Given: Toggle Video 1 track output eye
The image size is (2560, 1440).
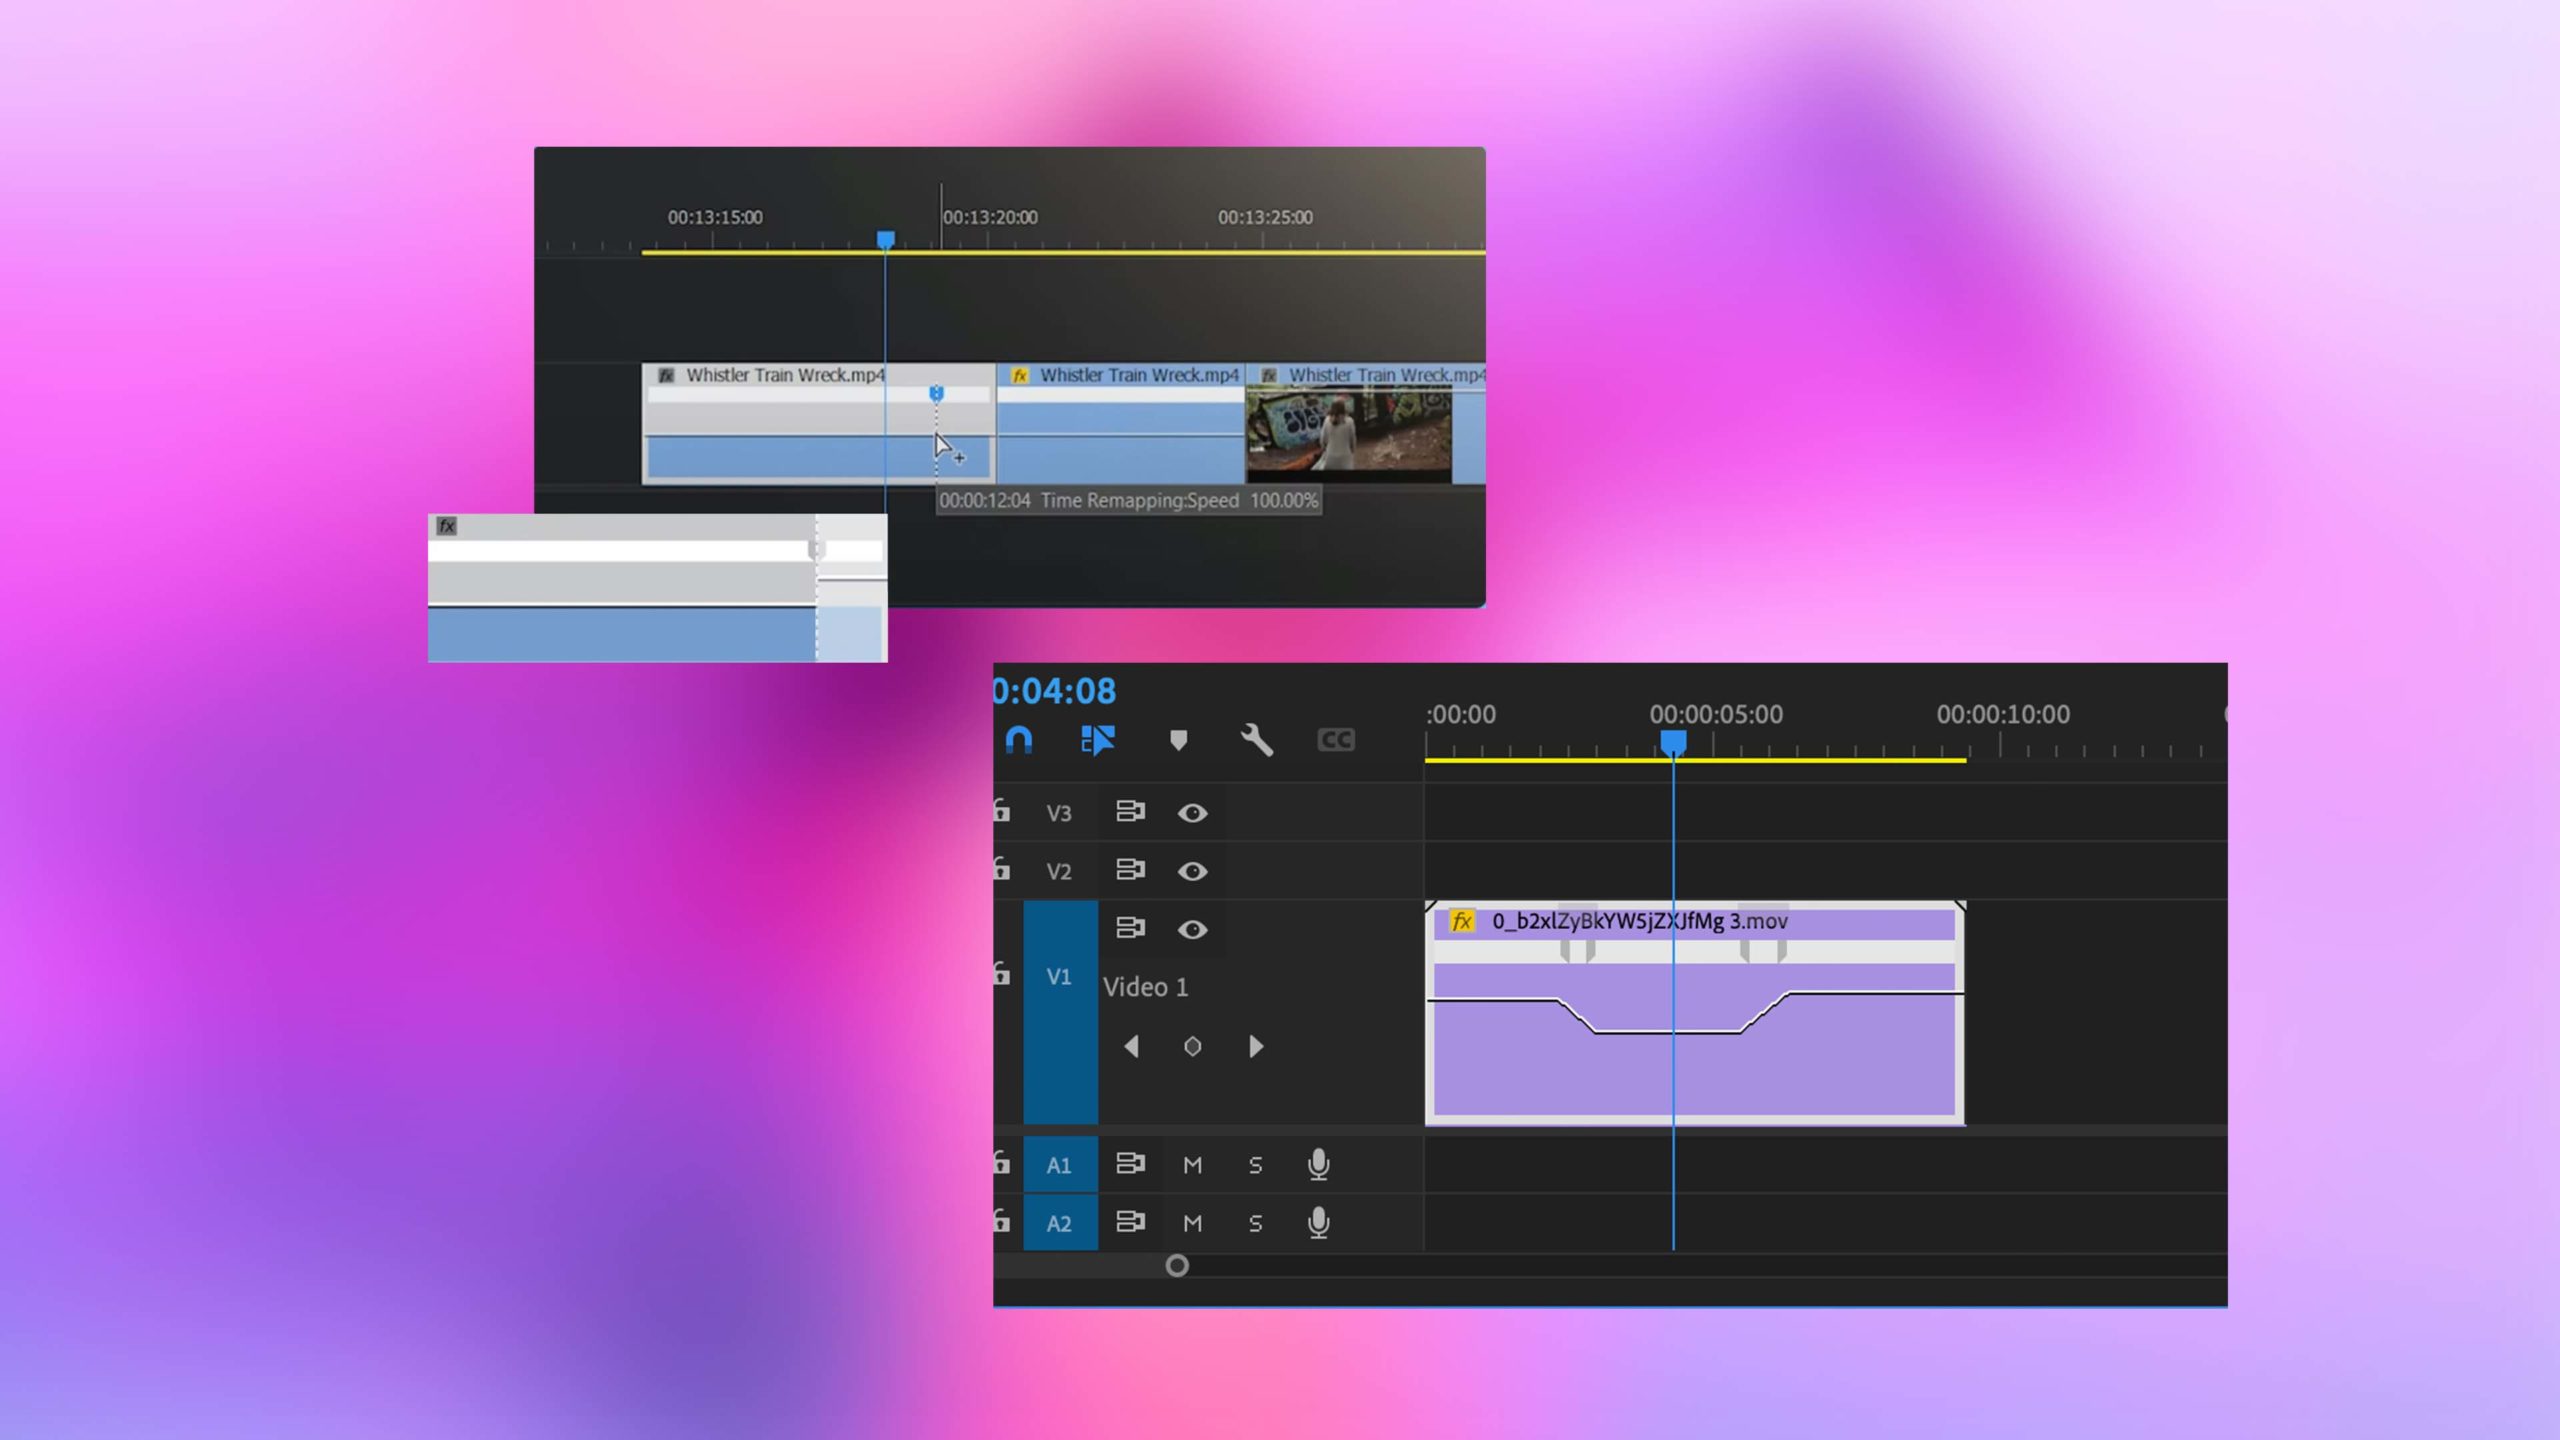Looking at the screenshot, I should point(1192,930).
